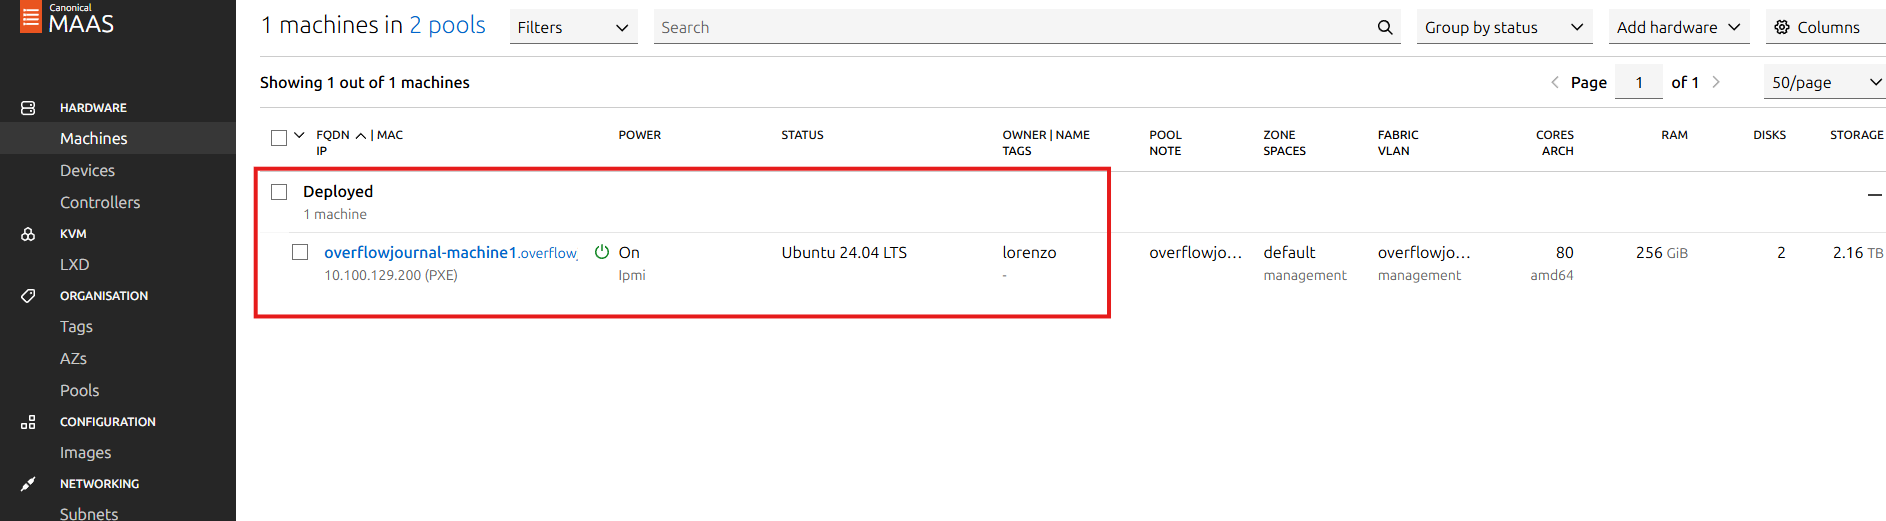Click the green power status icon
This screenshot has height=521, width=1886.
[x=602, y=252]
